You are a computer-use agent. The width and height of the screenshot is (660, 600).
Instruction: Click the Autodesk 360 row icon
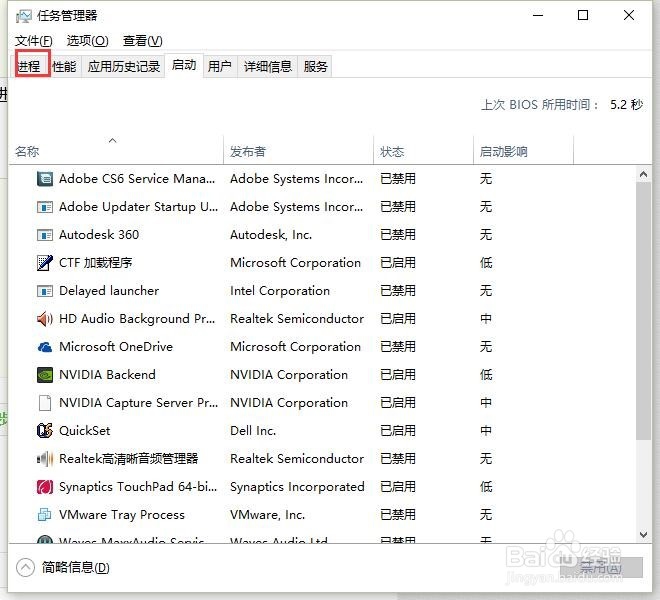coord(45,235)
